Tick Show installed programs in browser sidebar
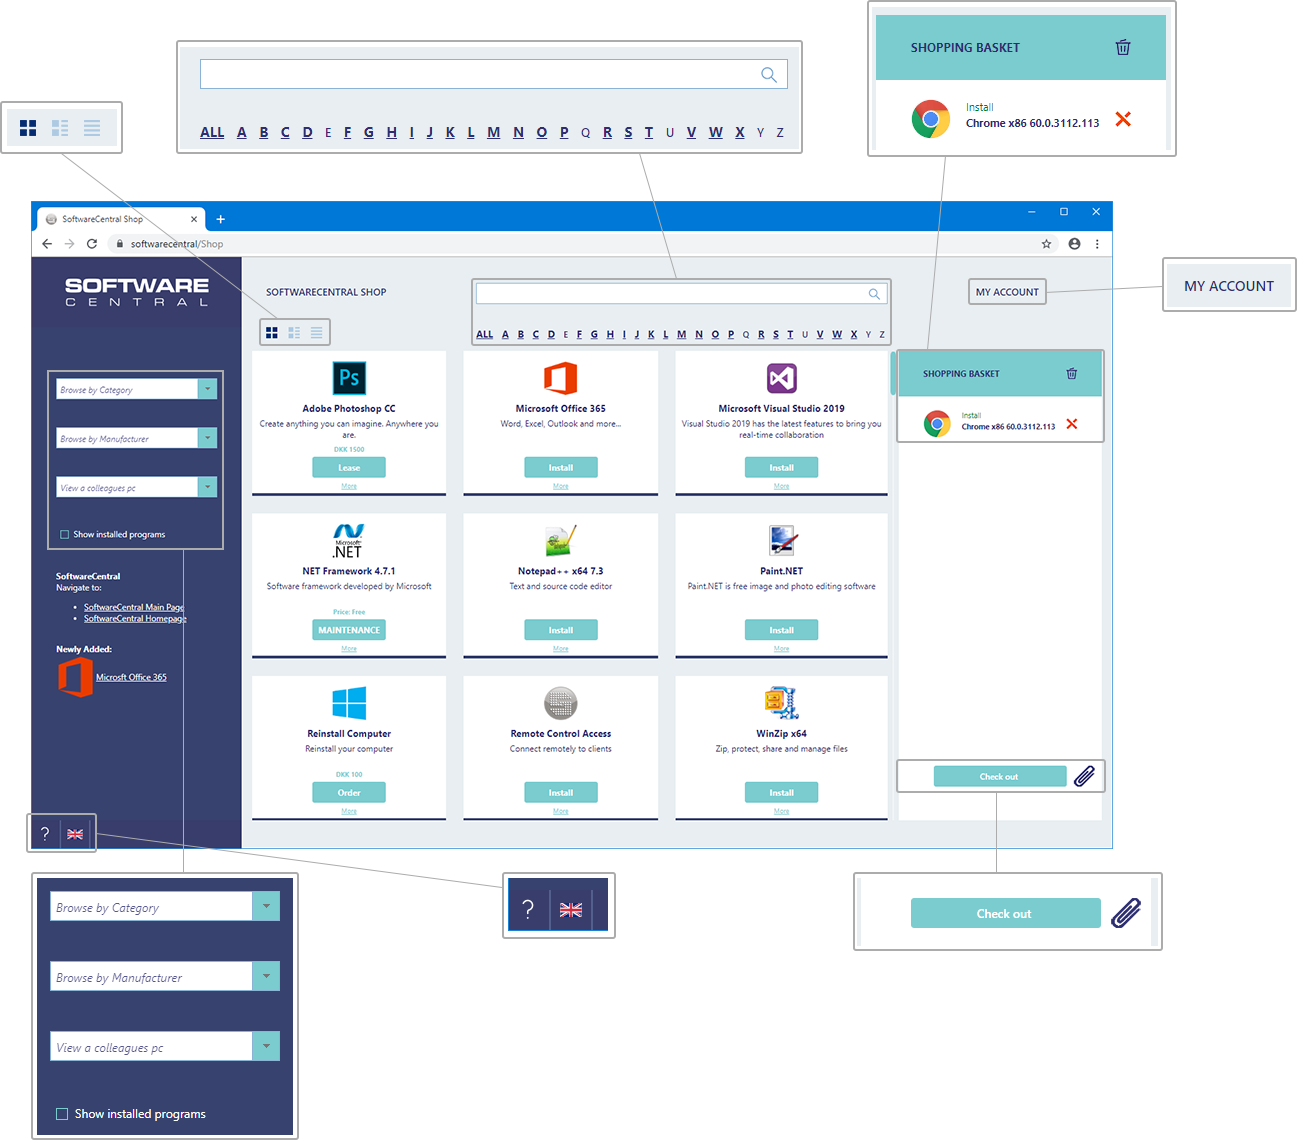Image resolution: width=1297 pixels, height=1140 pixels. 65,535
